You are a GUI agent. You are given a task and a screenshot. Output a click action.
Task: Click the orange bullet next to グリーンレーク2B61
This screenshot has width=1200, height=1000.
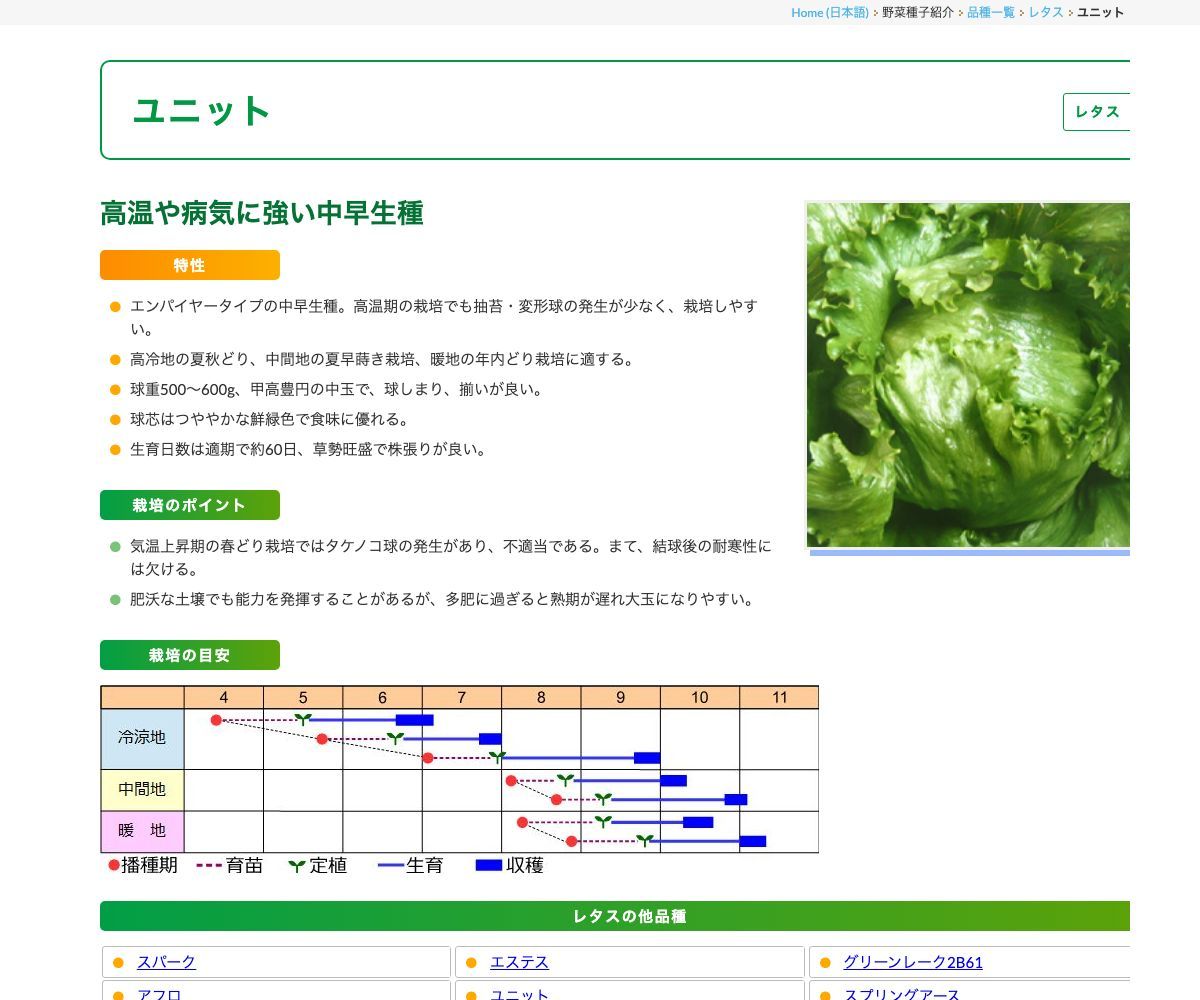[x=825, y=962]
